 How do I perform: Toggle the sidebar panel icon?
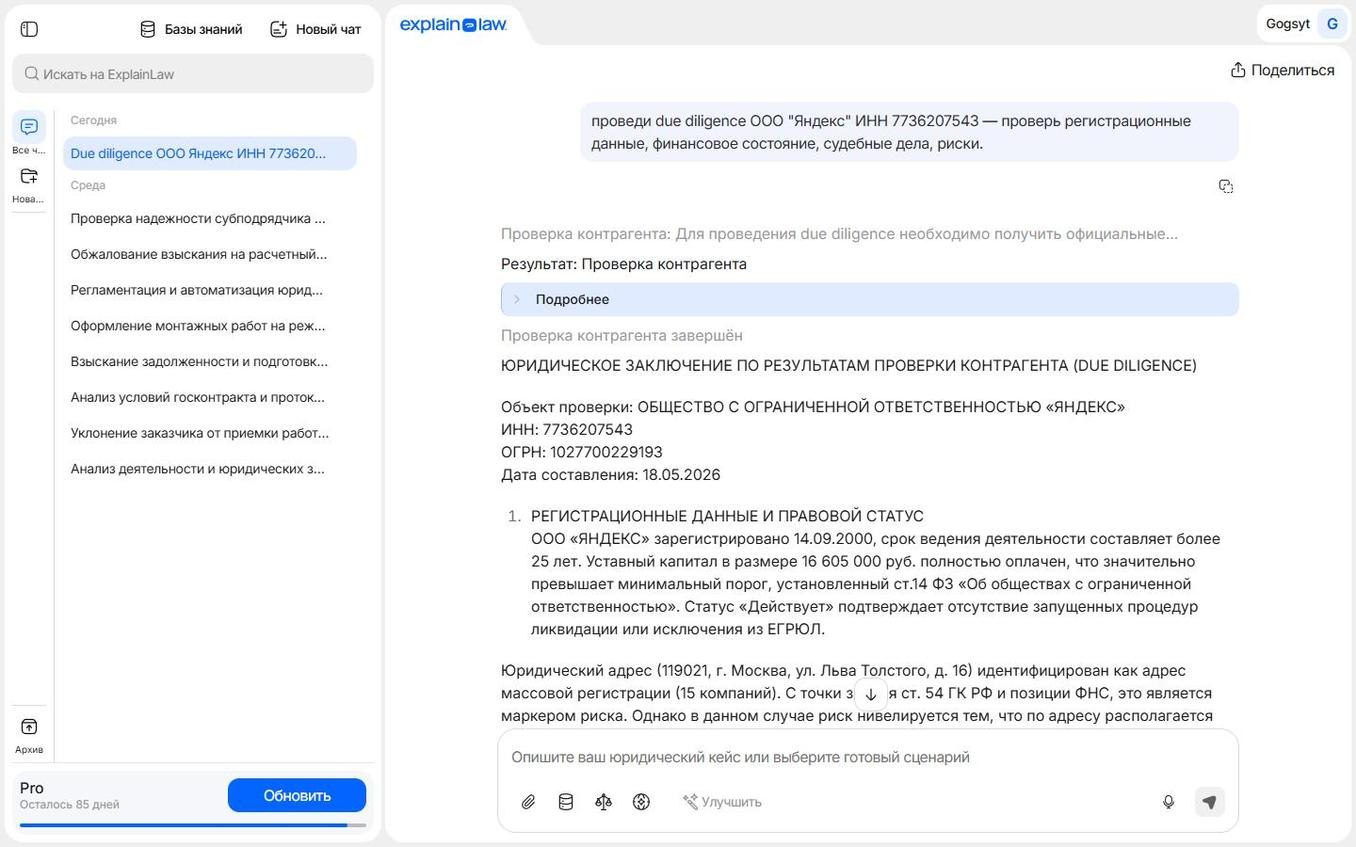coord(29,29)
